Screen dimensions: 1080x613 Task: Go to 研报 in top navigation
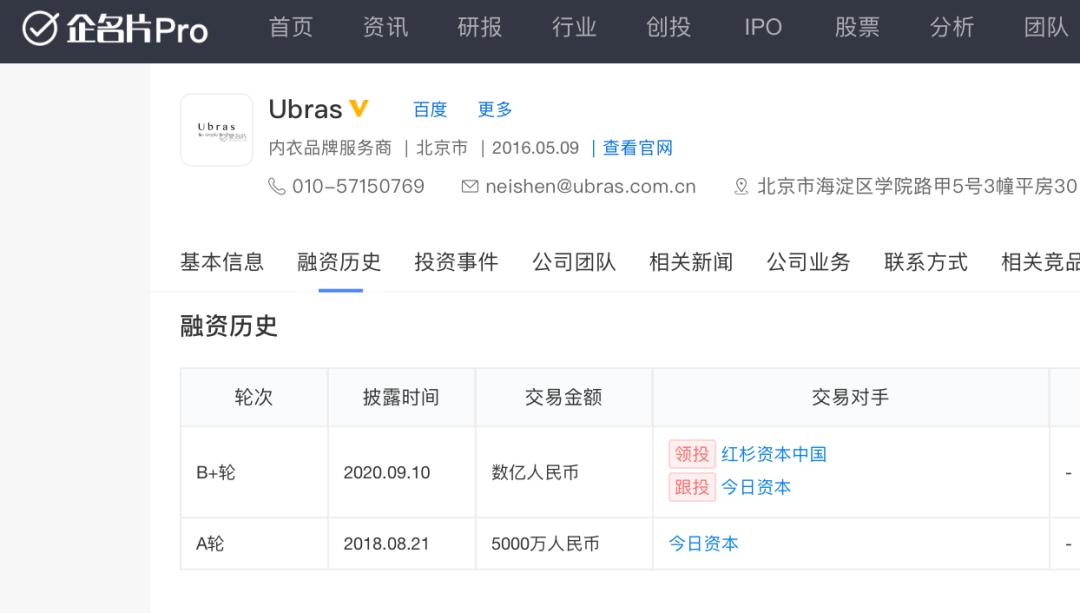click(x=479, y=28)
